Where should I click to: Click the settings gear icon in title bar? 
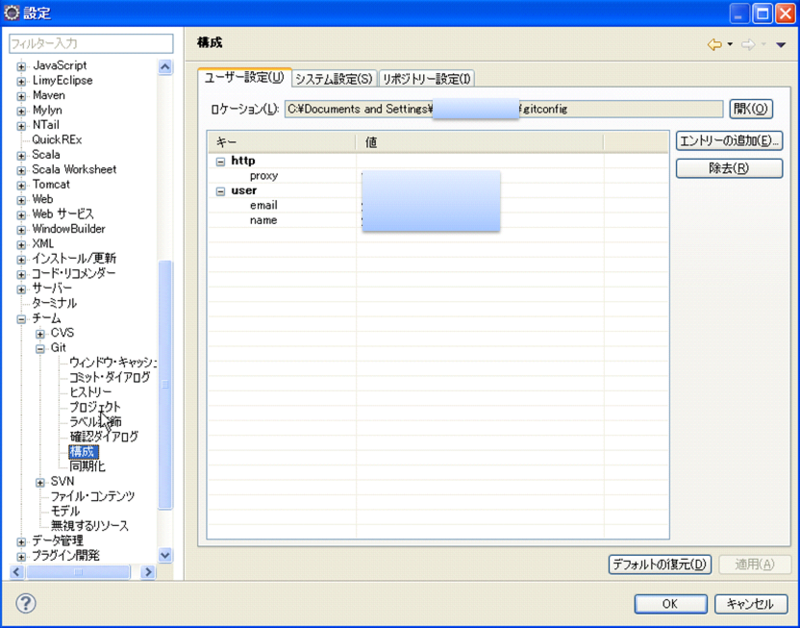(x=10, y=12)
